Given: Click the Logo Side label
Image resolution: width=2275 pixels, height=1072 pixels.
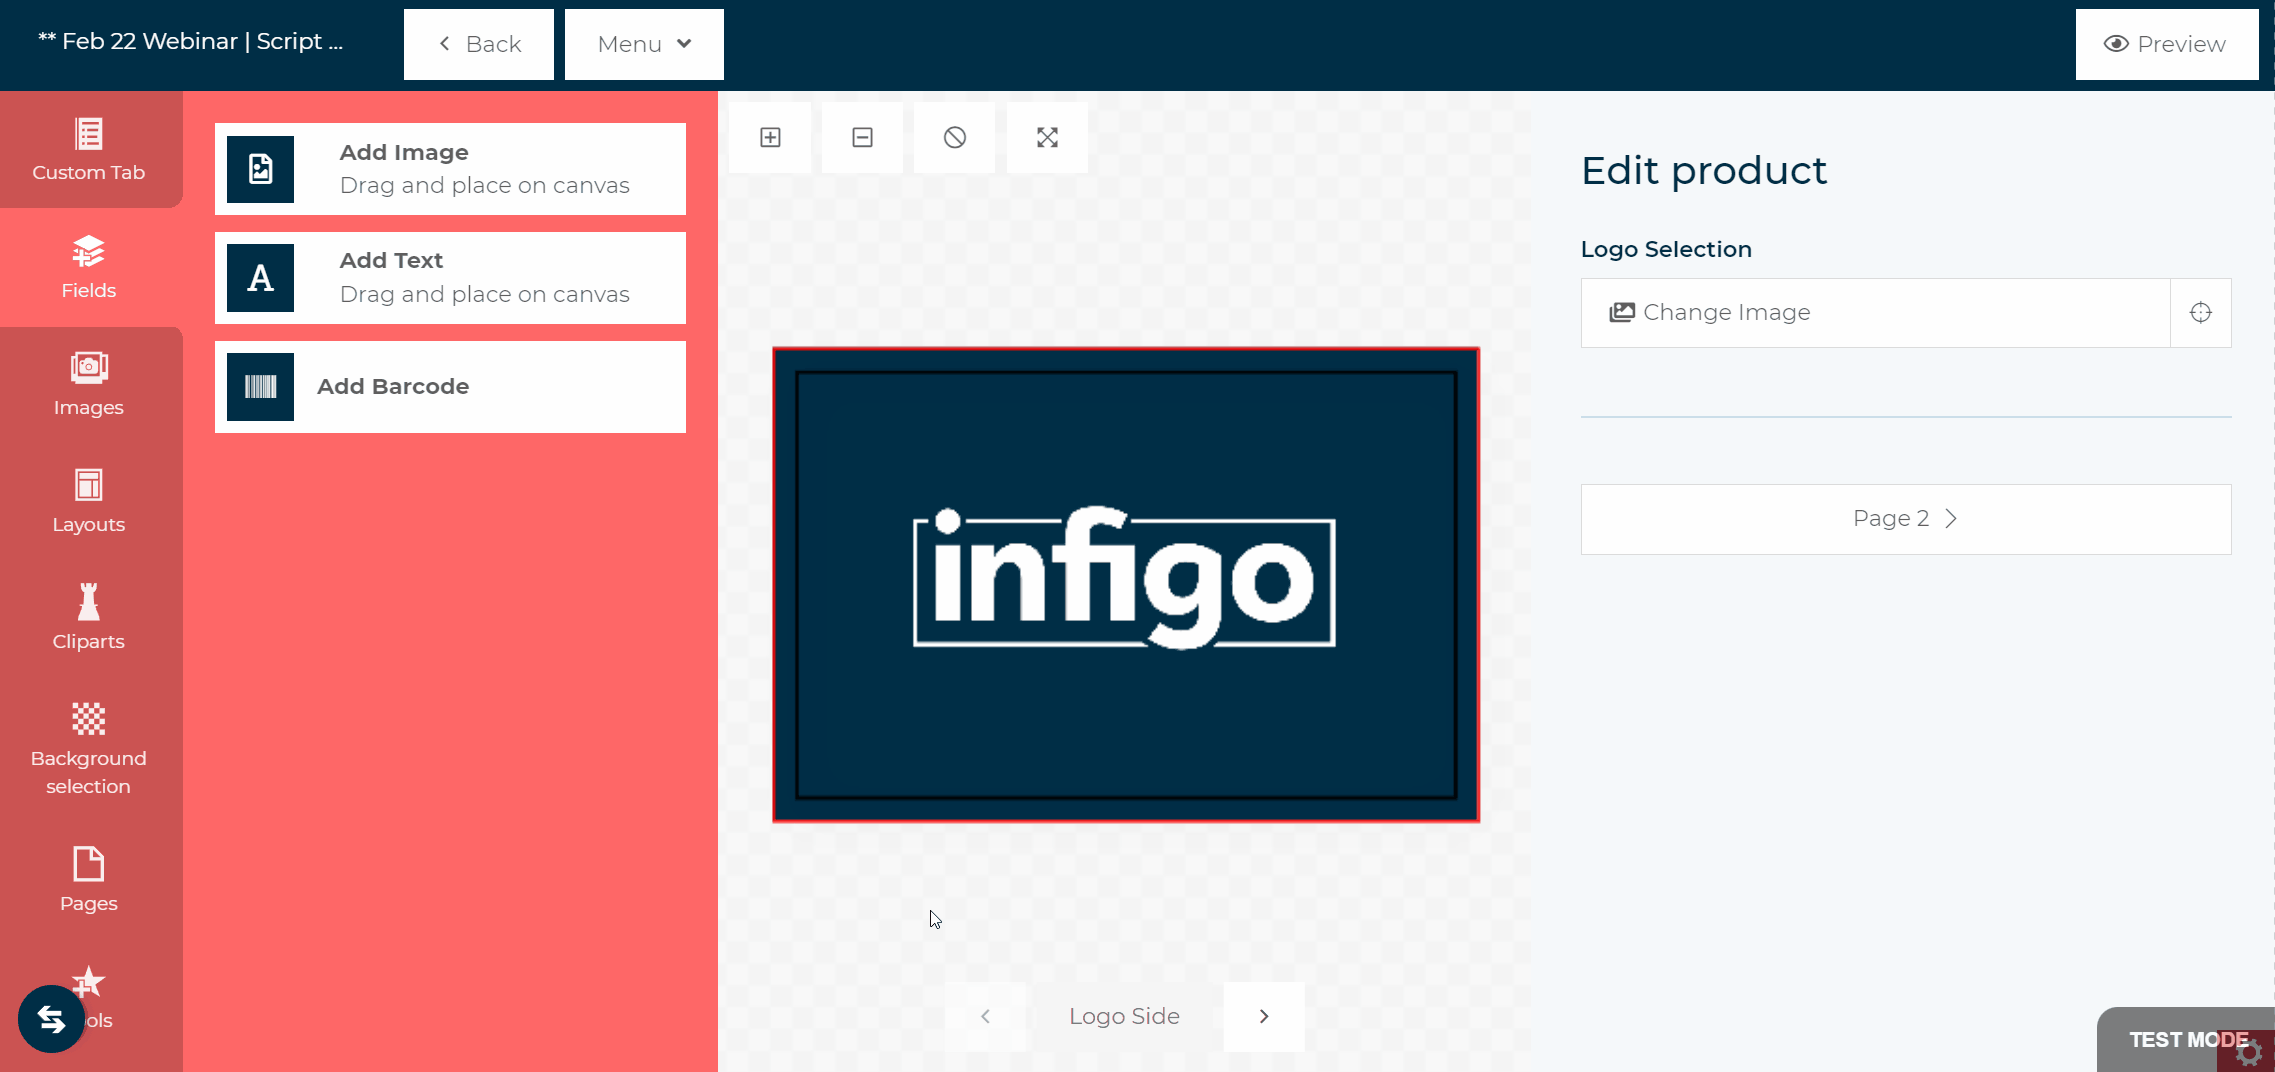Looking at the screenshot, I should pos(1124,1016).
